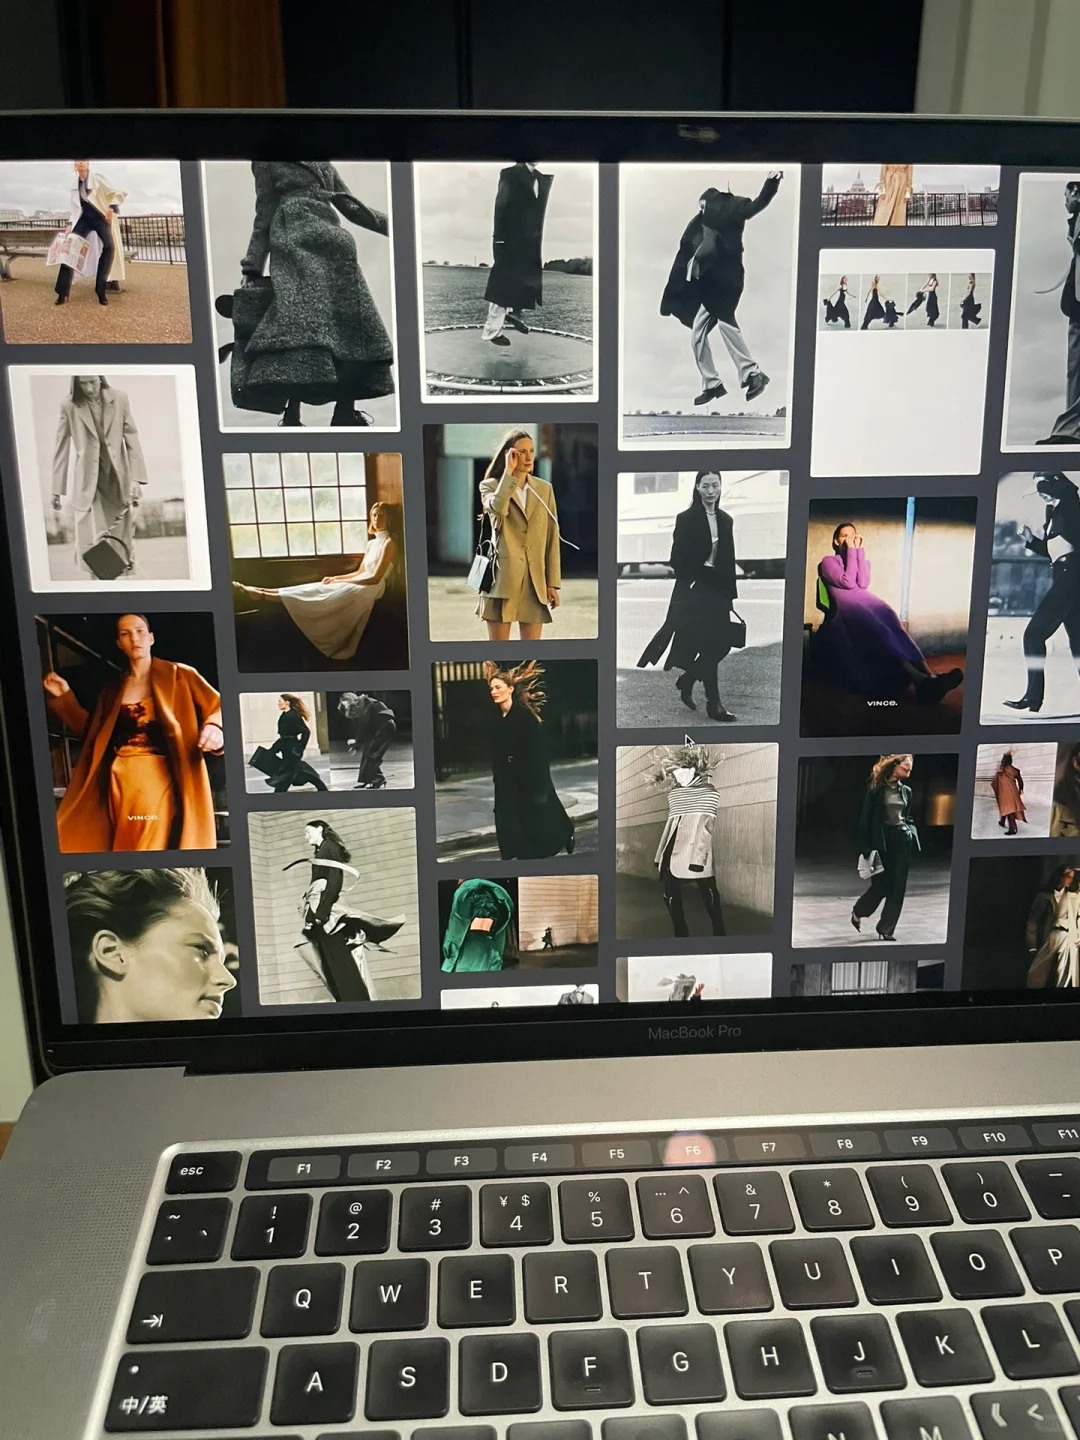Image resolution: width=1080 pixels, height=1440 pixels.
Task: Select the woman in white dress by window
Action: (315, 561)
